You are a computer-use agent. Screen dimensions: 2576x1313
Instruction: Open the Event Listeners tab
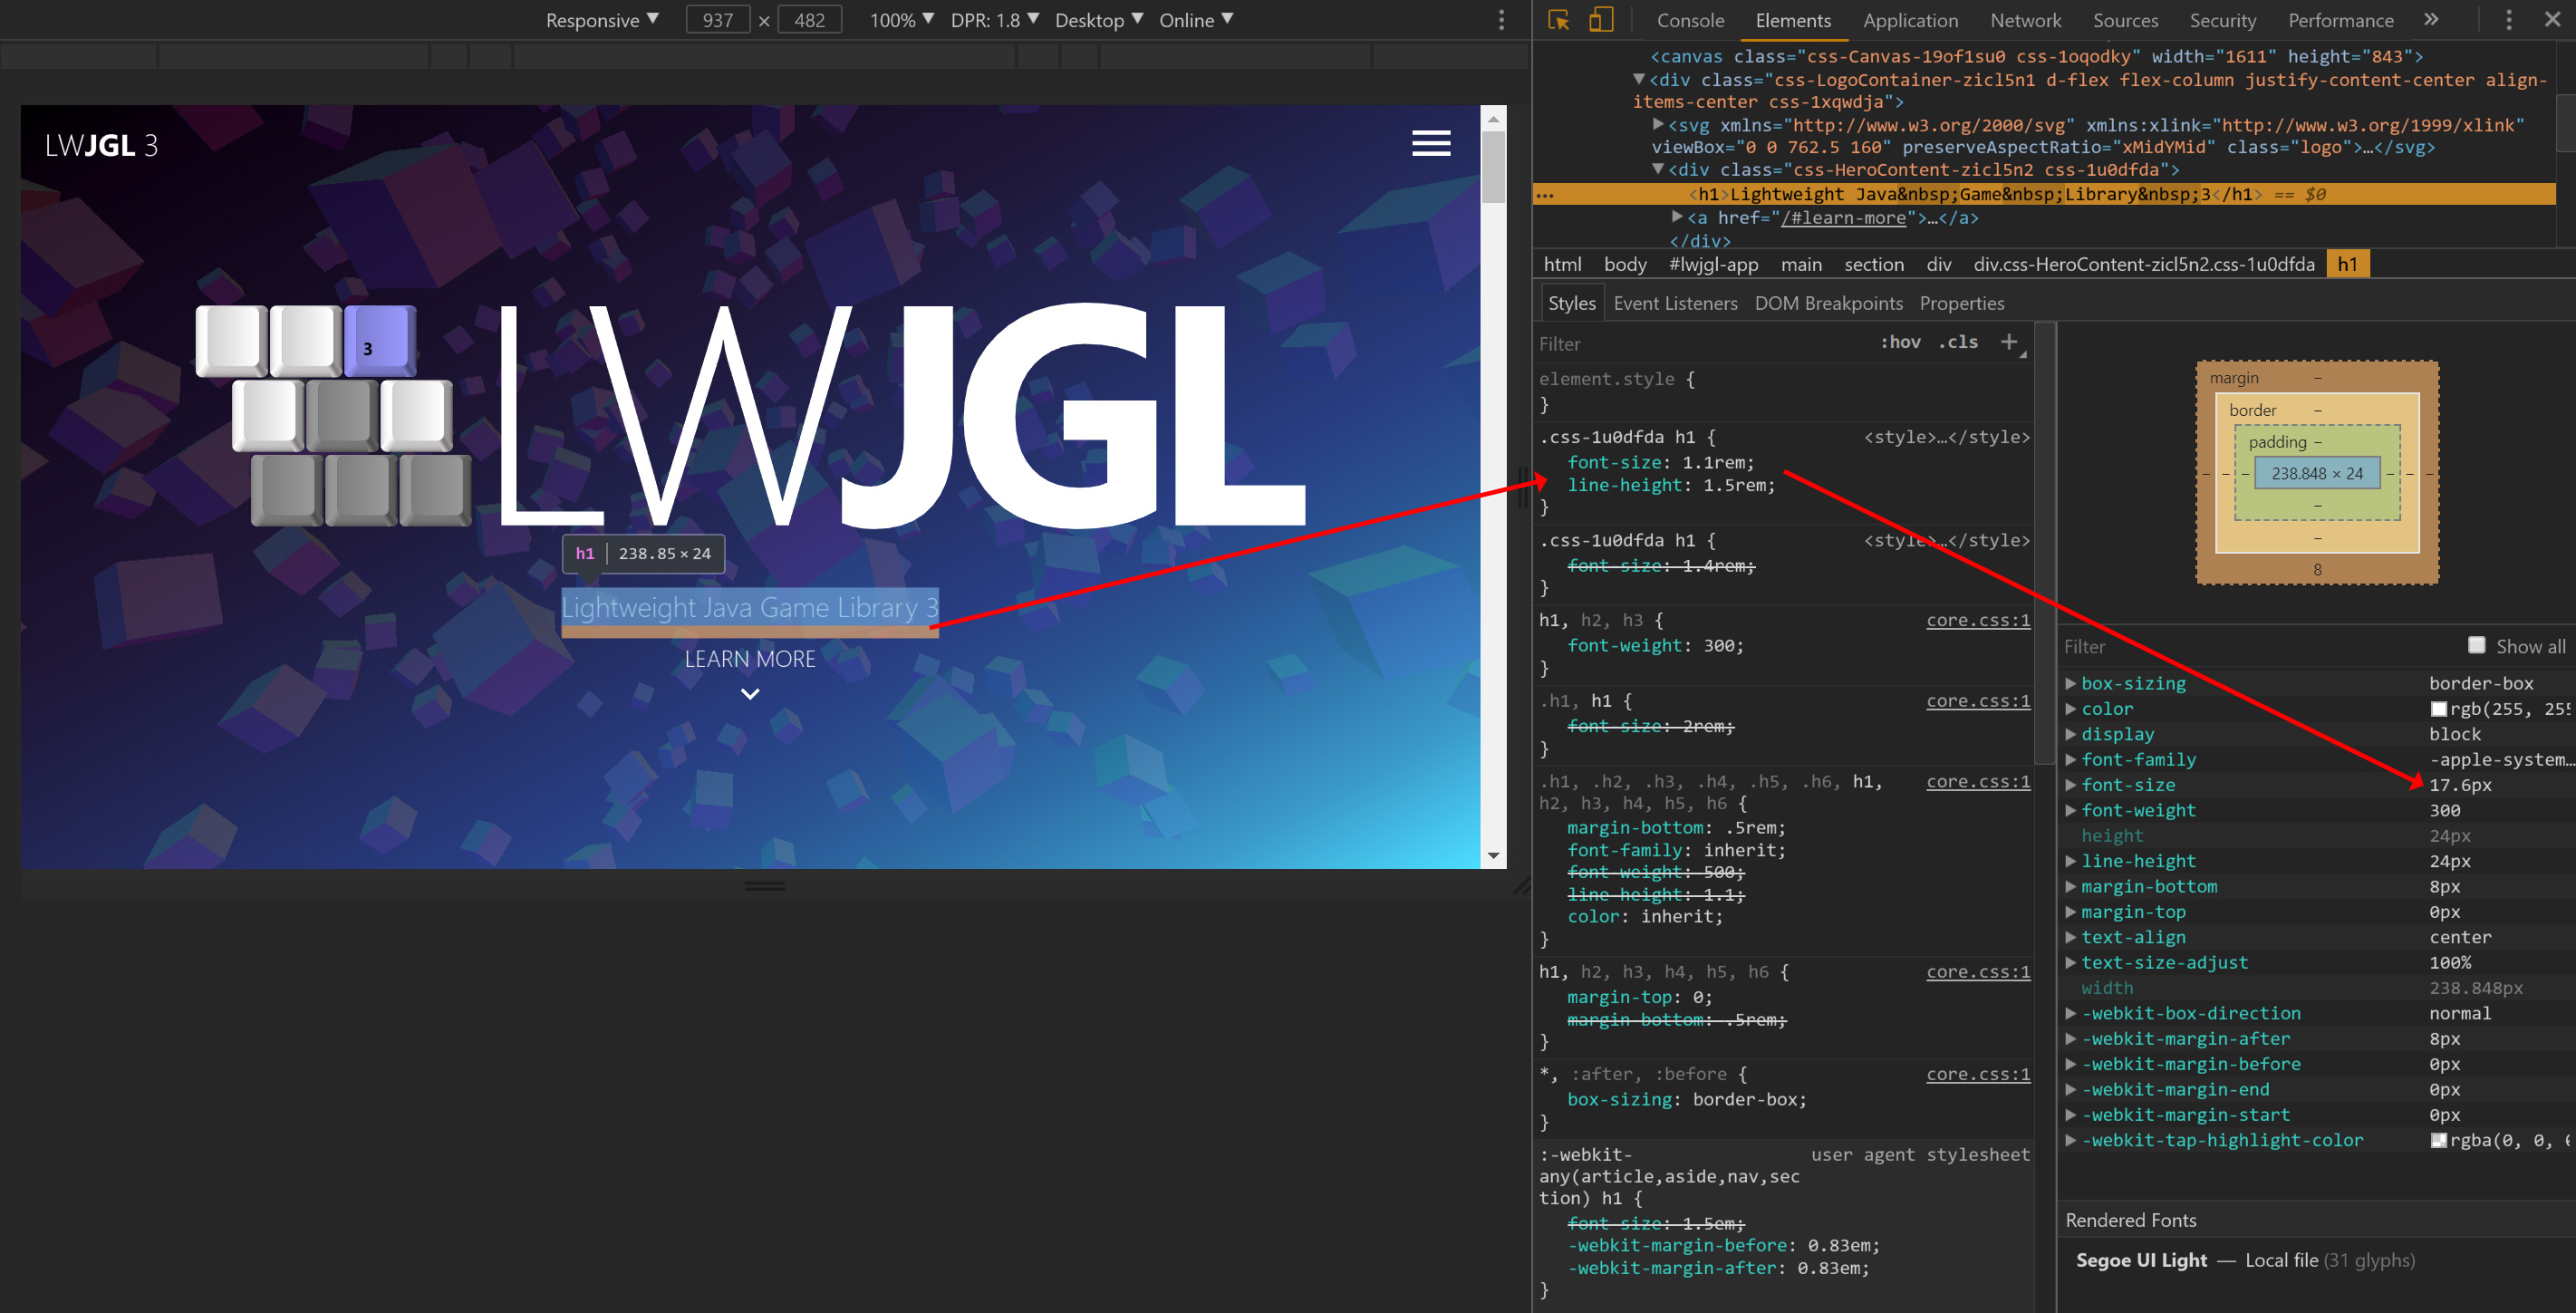pos(1675,303)
